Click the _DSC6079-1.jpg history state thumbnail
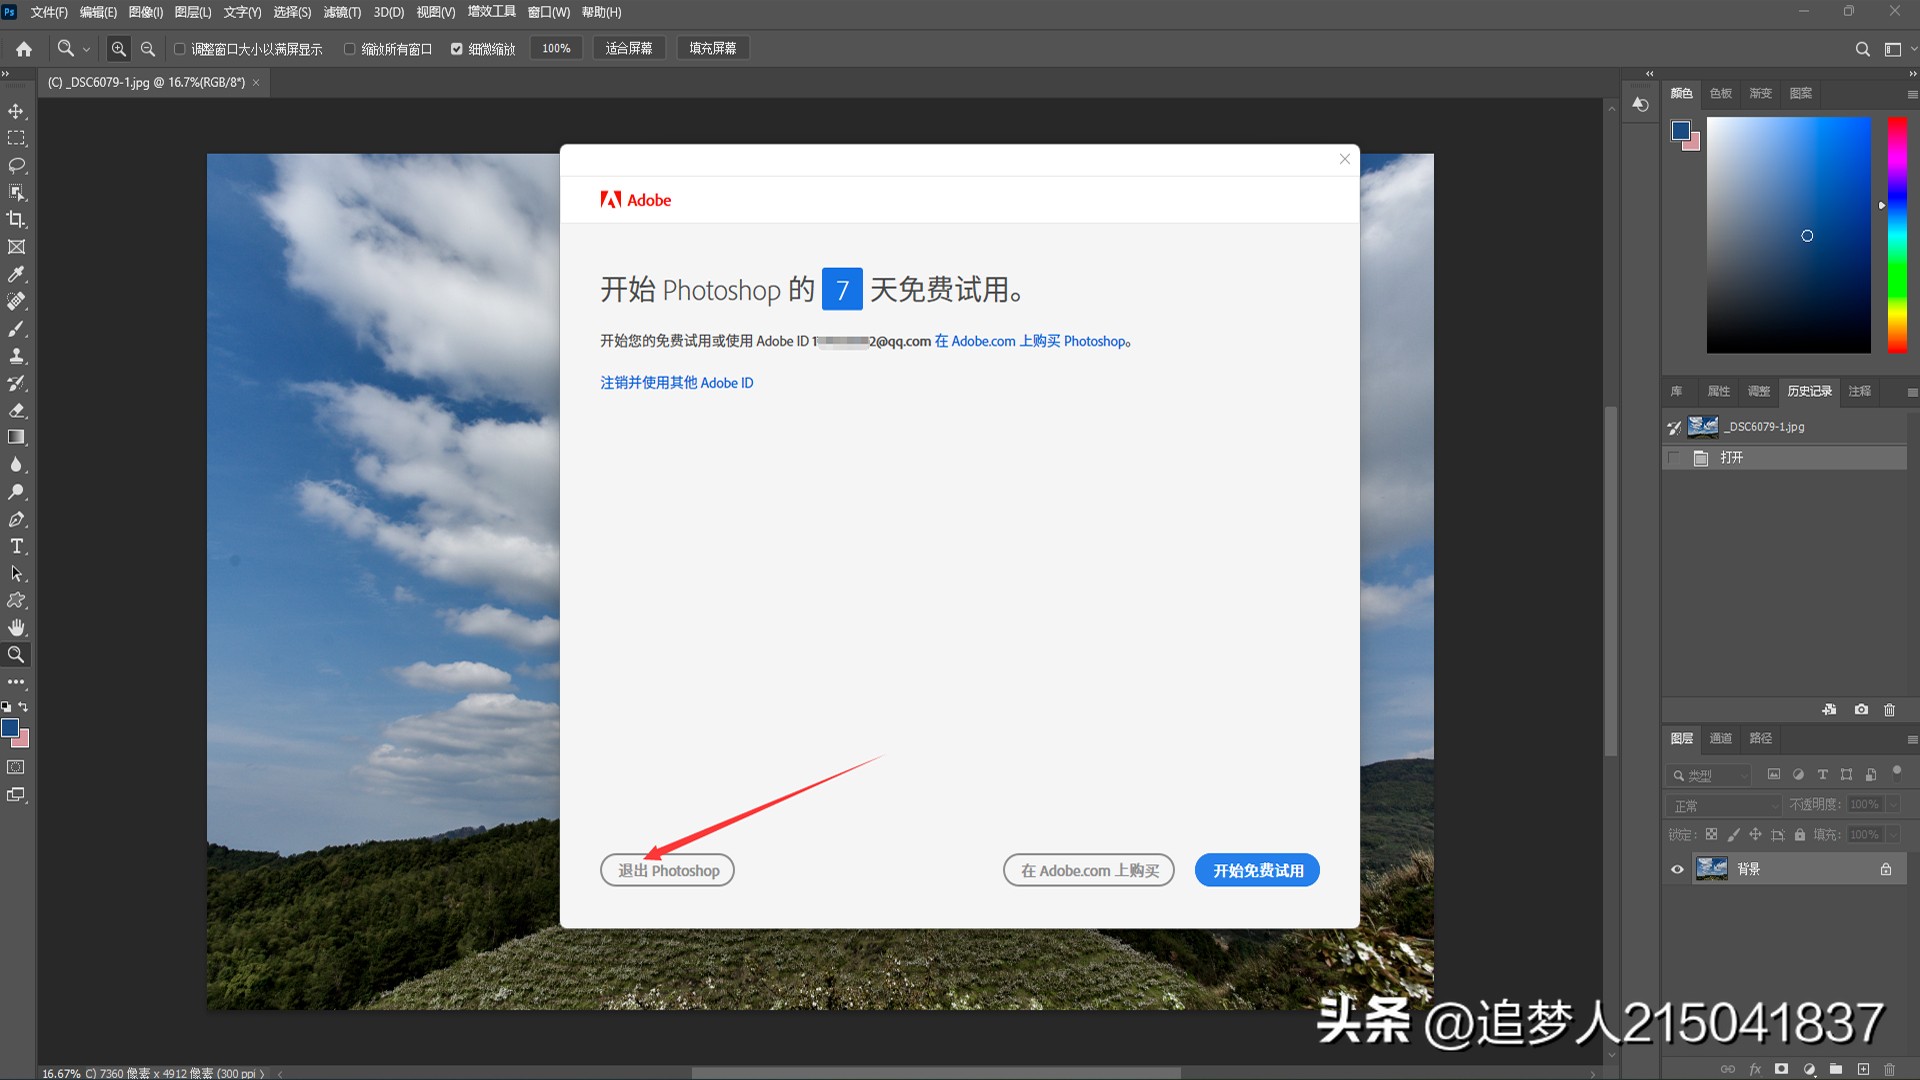 click(1703, 426)
